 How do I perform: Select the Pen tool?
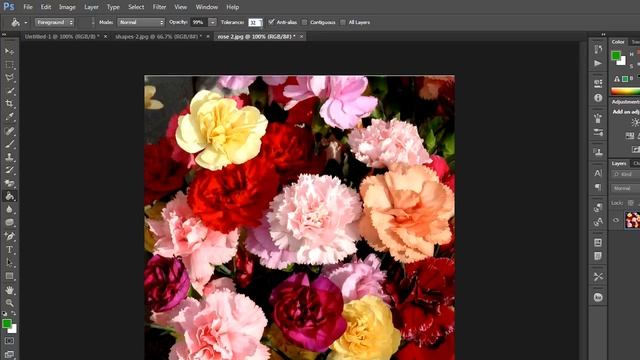9,236
